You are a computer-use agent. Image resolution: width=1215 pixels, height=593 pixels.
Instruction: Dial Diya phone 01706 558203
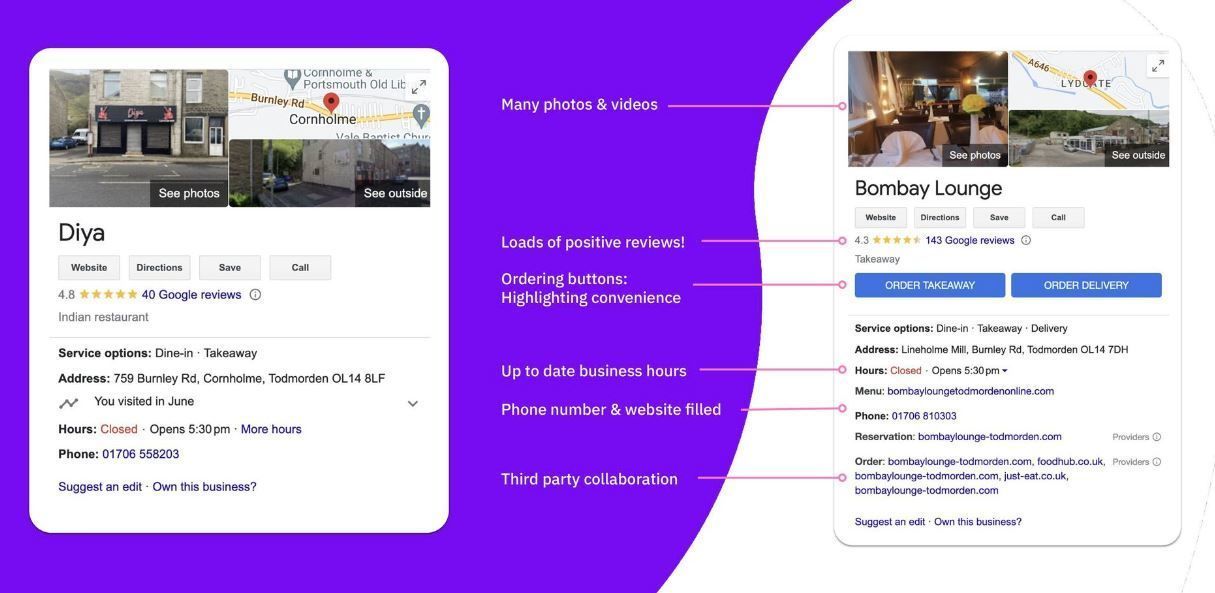(141, 454)
